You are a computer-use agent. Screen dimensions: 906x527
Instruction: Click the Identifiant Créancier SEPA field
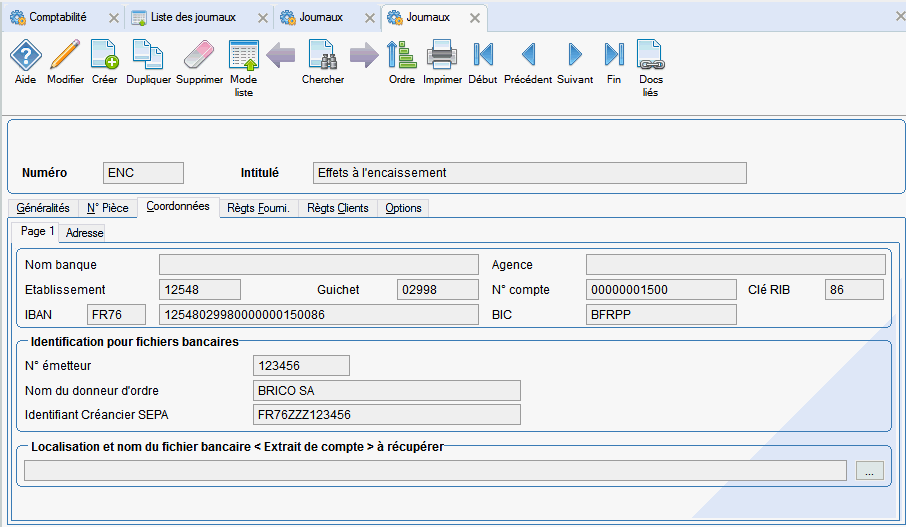387,415
